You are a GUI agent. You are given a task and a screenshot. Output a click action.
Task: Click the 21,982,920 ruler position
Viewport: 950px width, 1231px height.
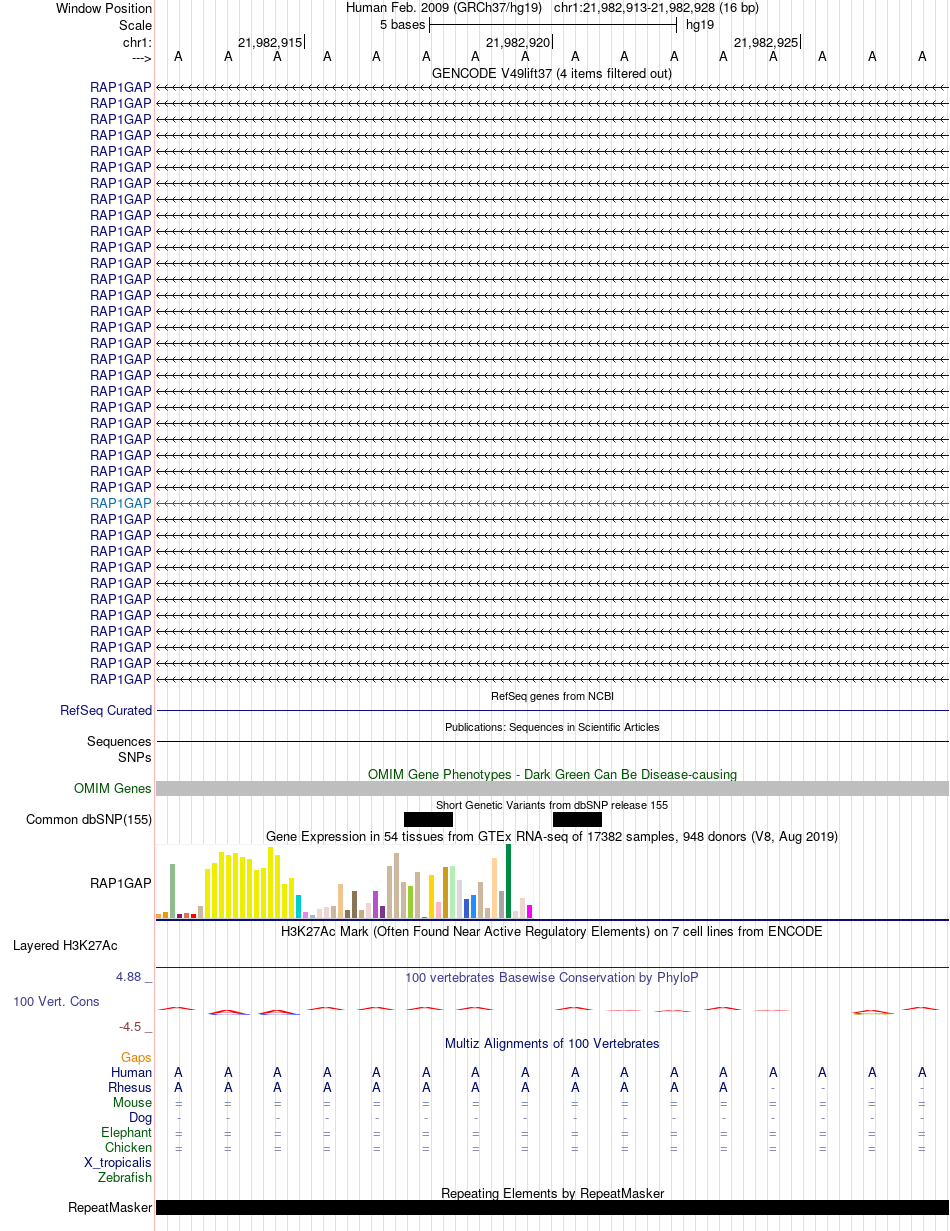pyautogui.click(x=517, y=43)
